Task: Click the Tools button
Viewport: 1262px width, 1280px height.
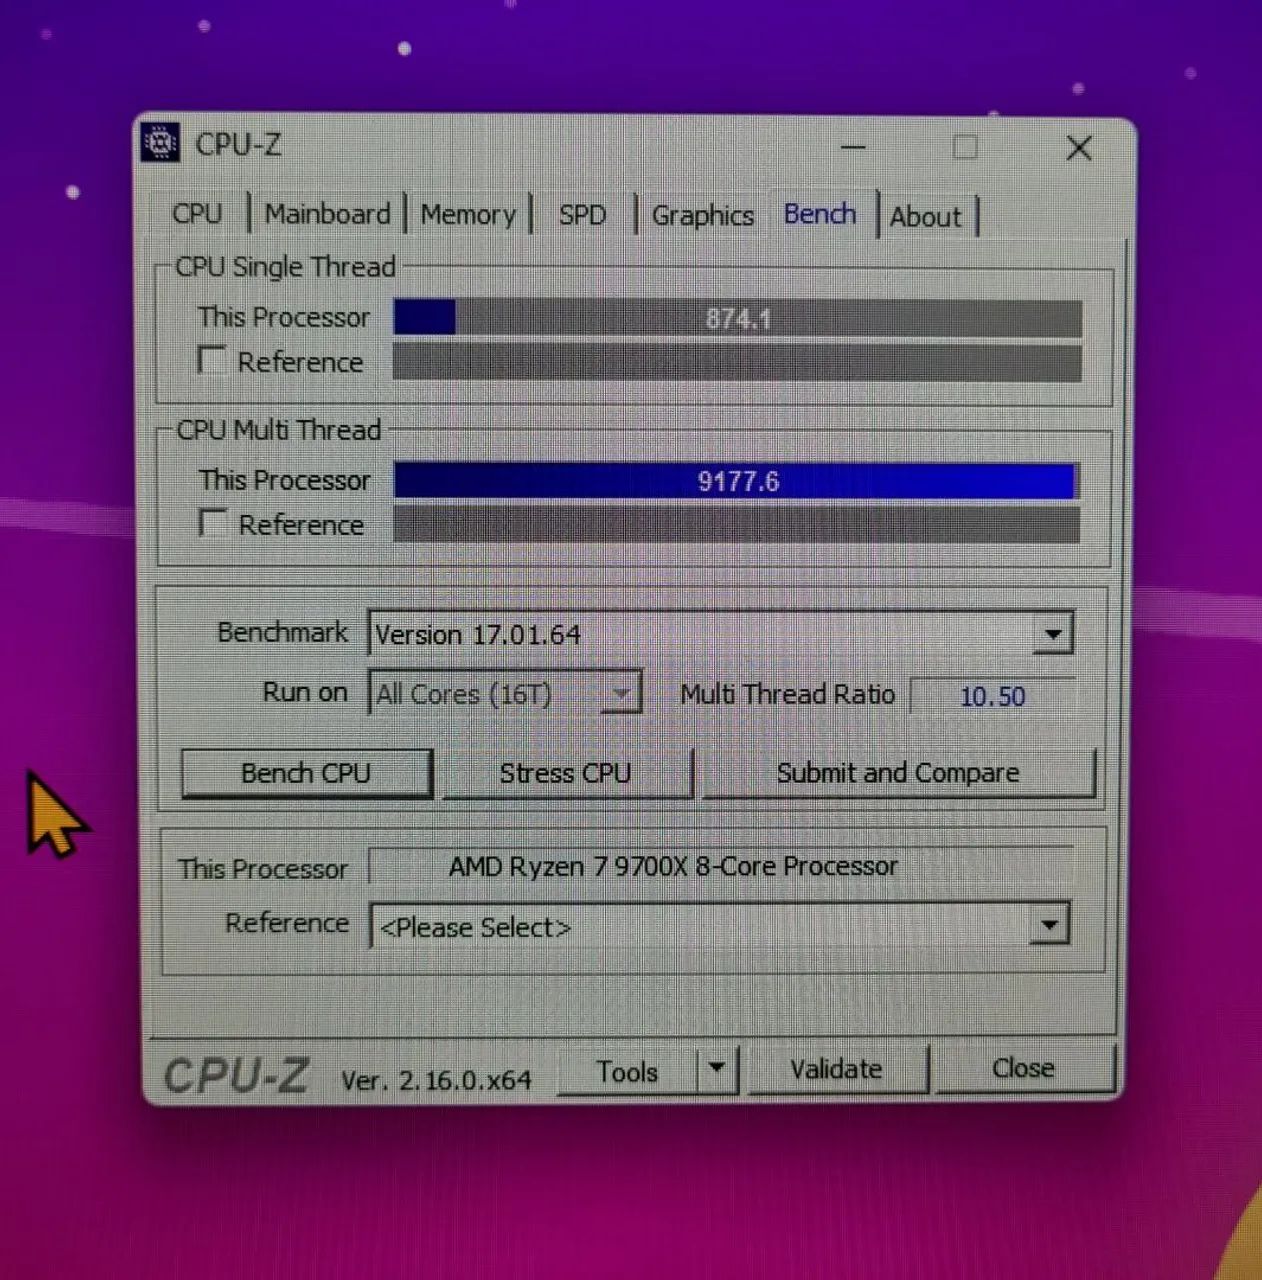Action: point(627,1072)
